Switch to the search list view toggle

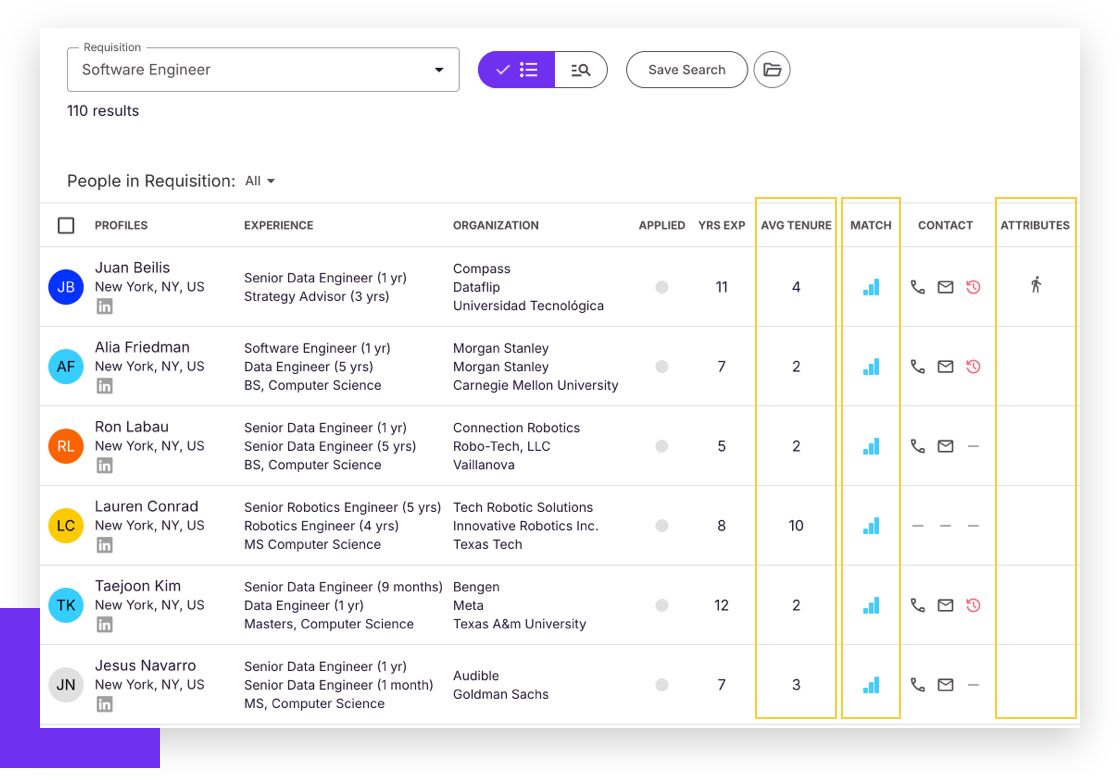point(581,70)
